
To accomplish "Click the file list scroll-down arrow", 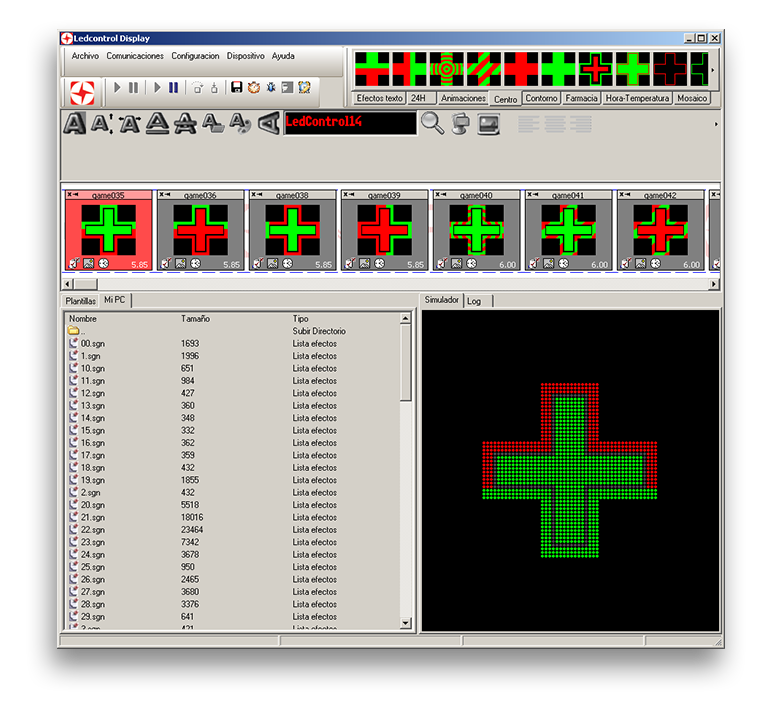I will tap(405, 623).
